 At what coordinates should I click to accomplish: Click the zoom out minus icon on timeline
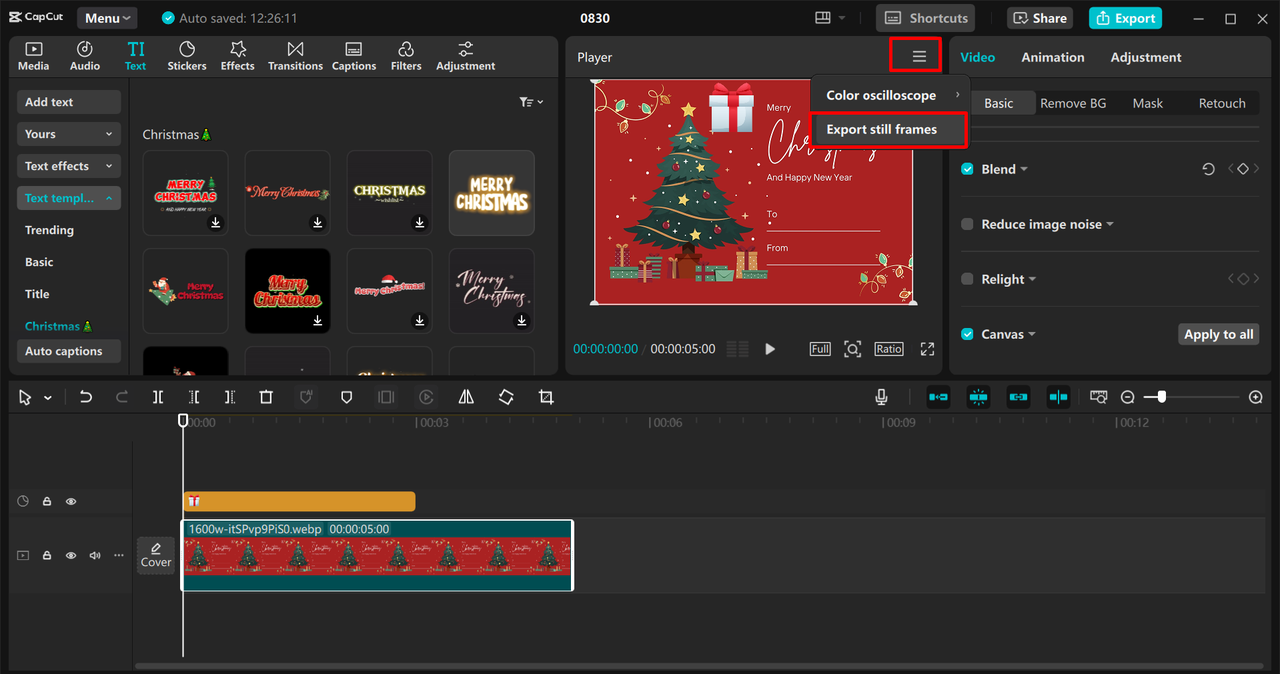[x=1128, y=397]
